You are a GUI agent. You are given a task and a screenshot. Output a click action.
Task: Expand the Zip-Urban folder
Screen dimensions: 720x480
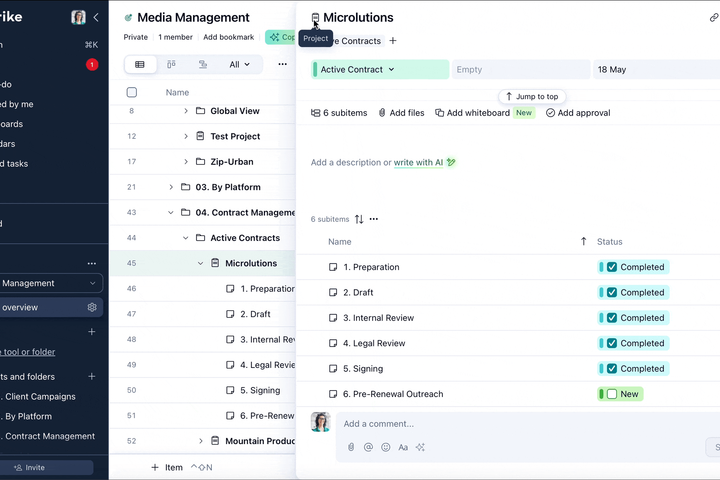186,162
